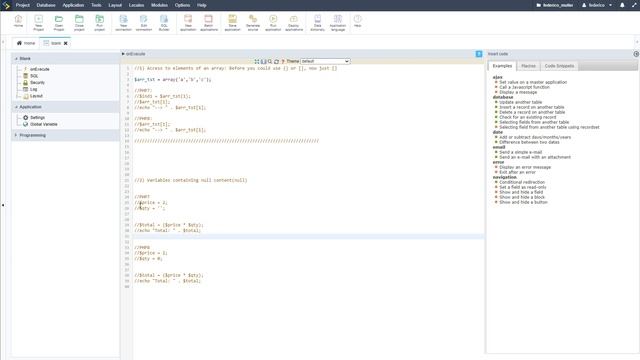Screen dimensions: 640x360
Task: Open the Data dictionary tool
Action: click(x=317, y=23)
